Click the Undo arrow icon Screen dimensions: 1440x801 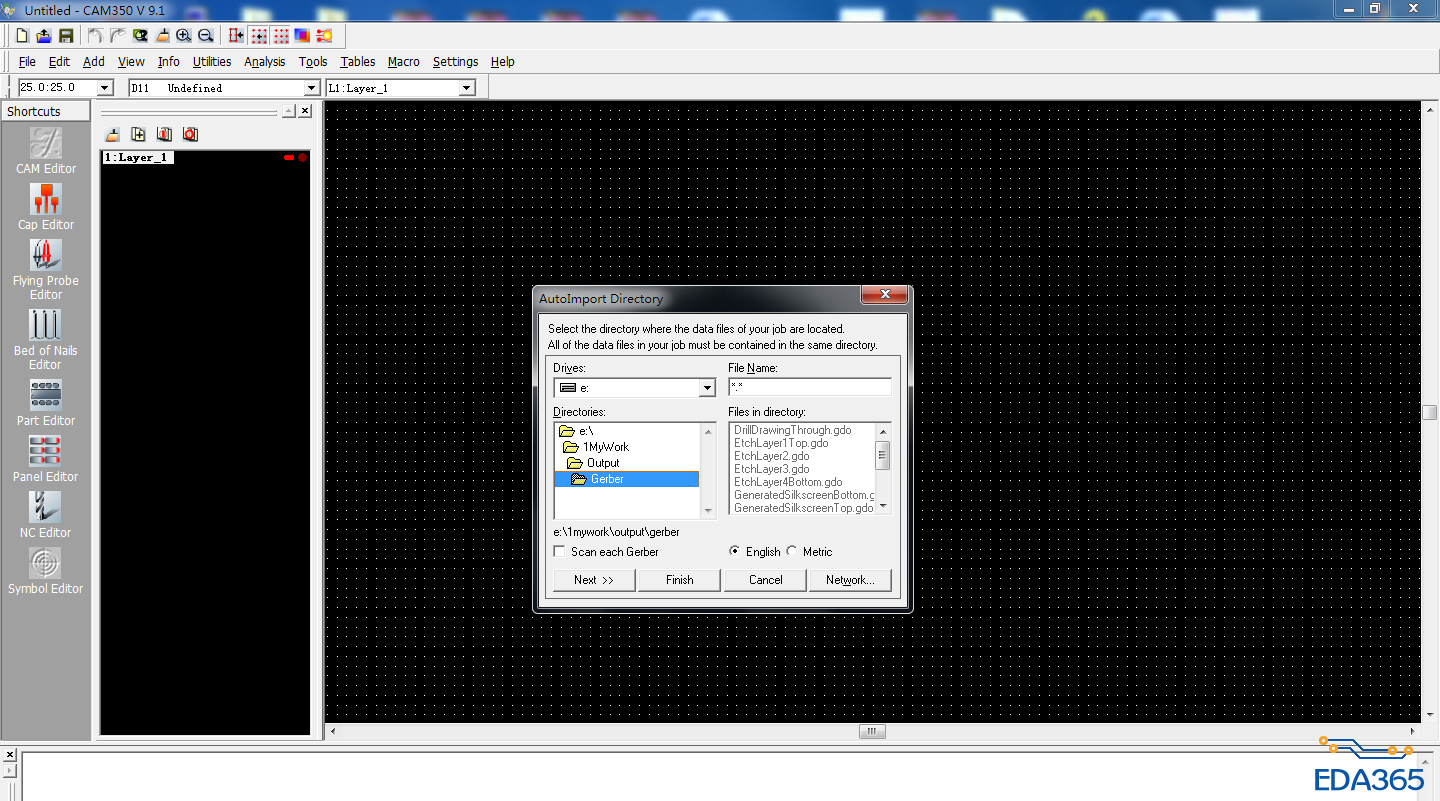click(x=95, y=35)
